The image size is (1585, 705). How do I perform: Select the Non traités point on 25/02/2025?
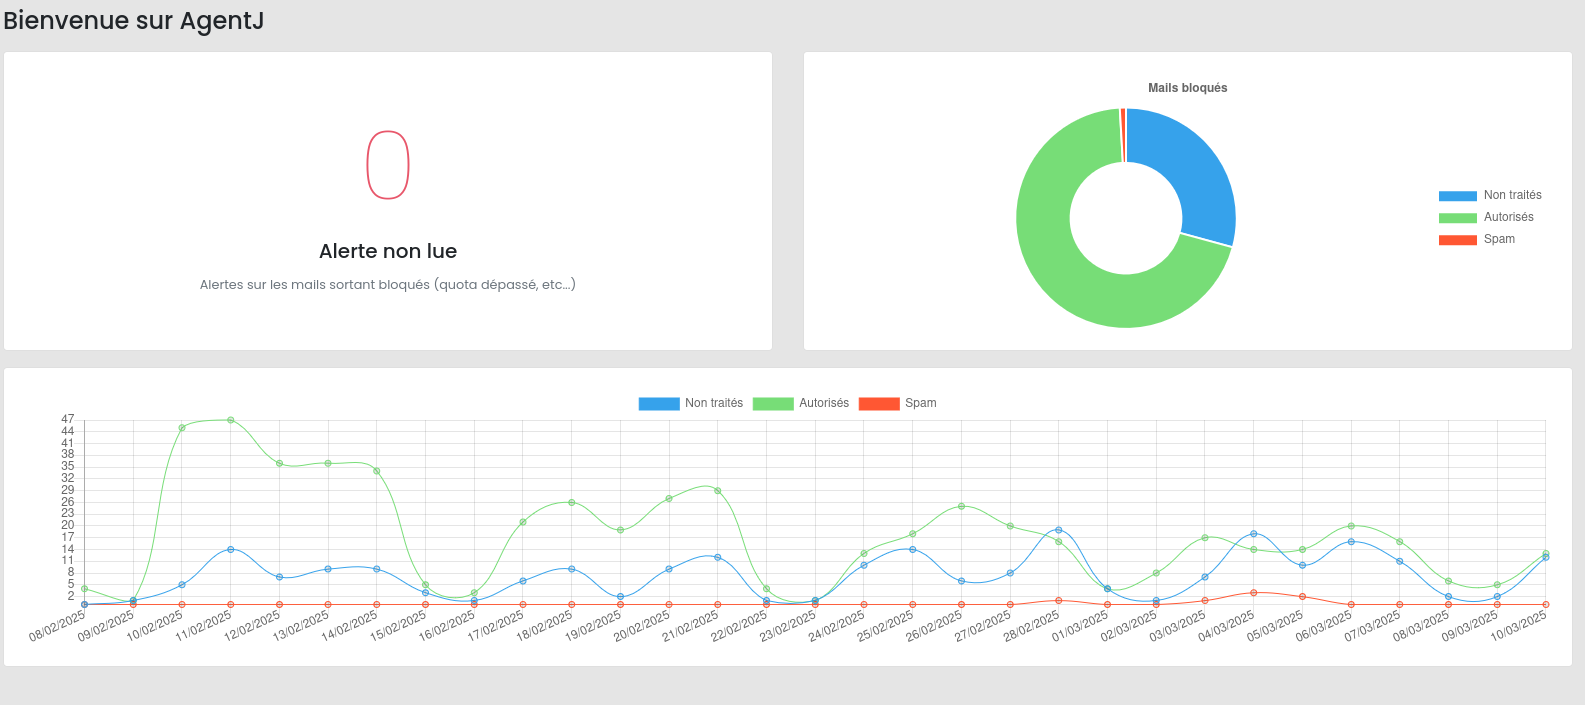click(913, 549)
